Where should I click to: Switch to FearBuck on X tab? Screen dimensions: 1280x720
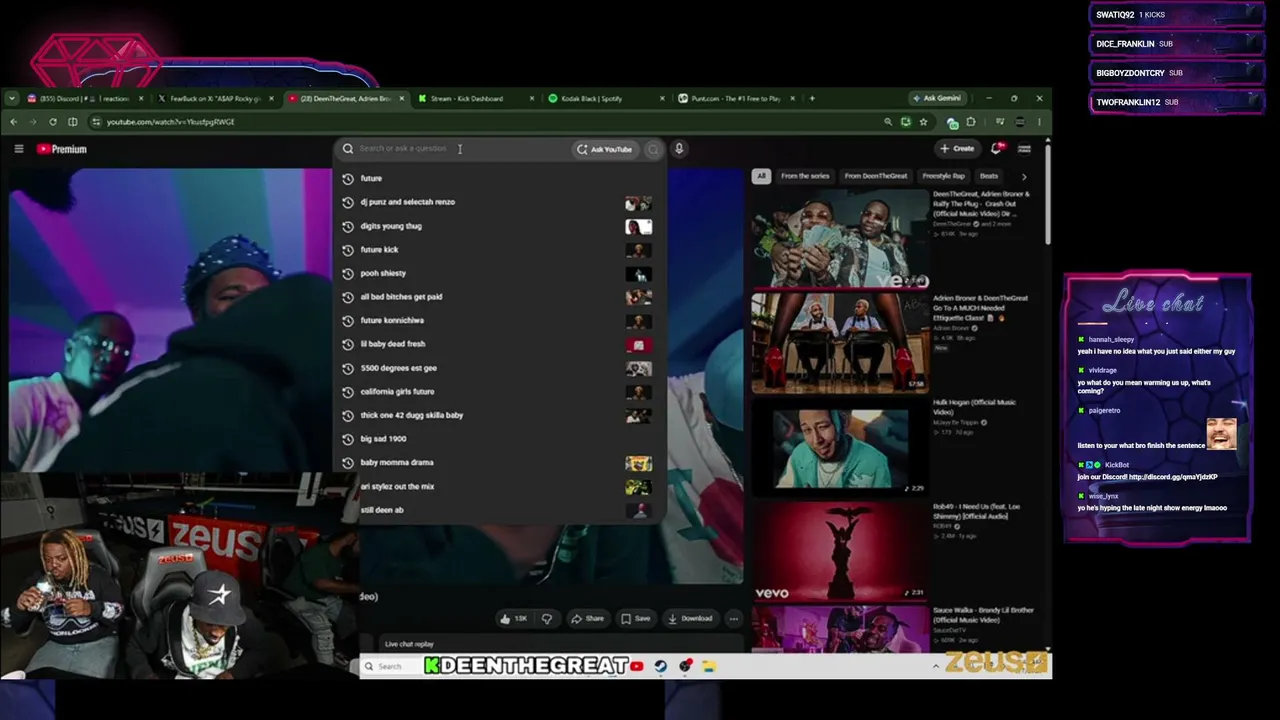coord(214,98)
